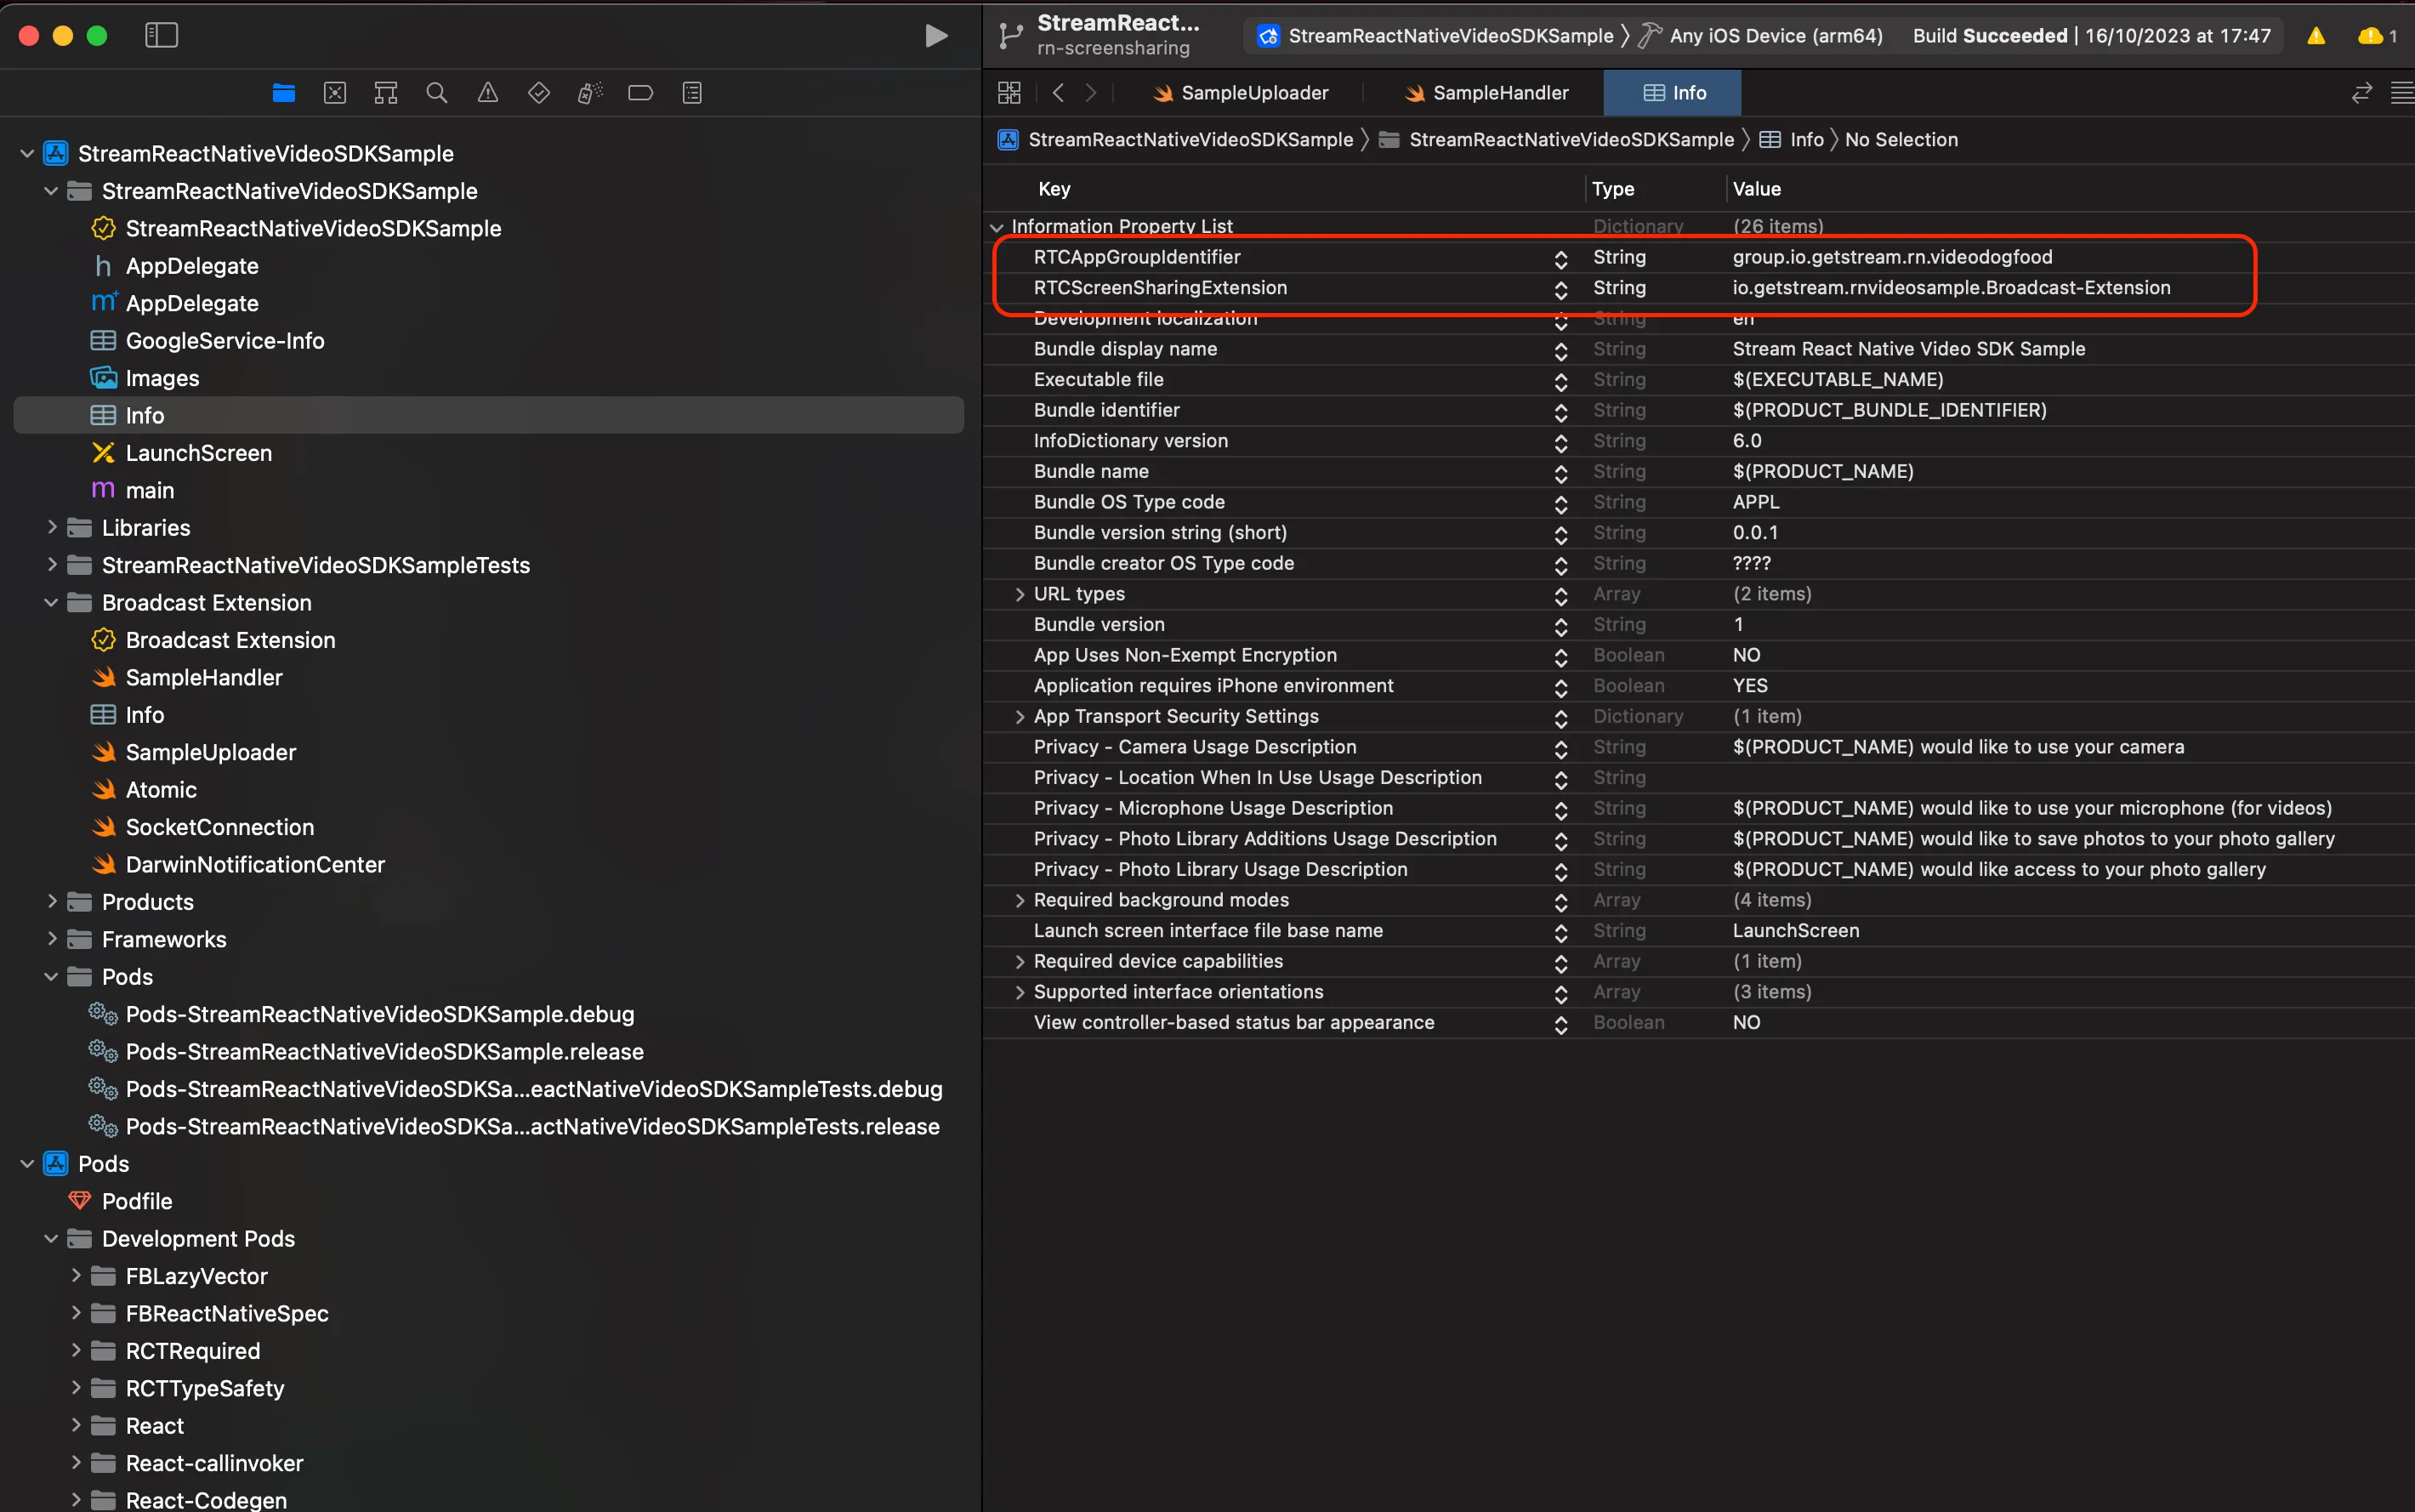The image size is (2415, 1512).
Task: Change type of RTCAppGroupIdentifier row
Action: point(1560,257)
